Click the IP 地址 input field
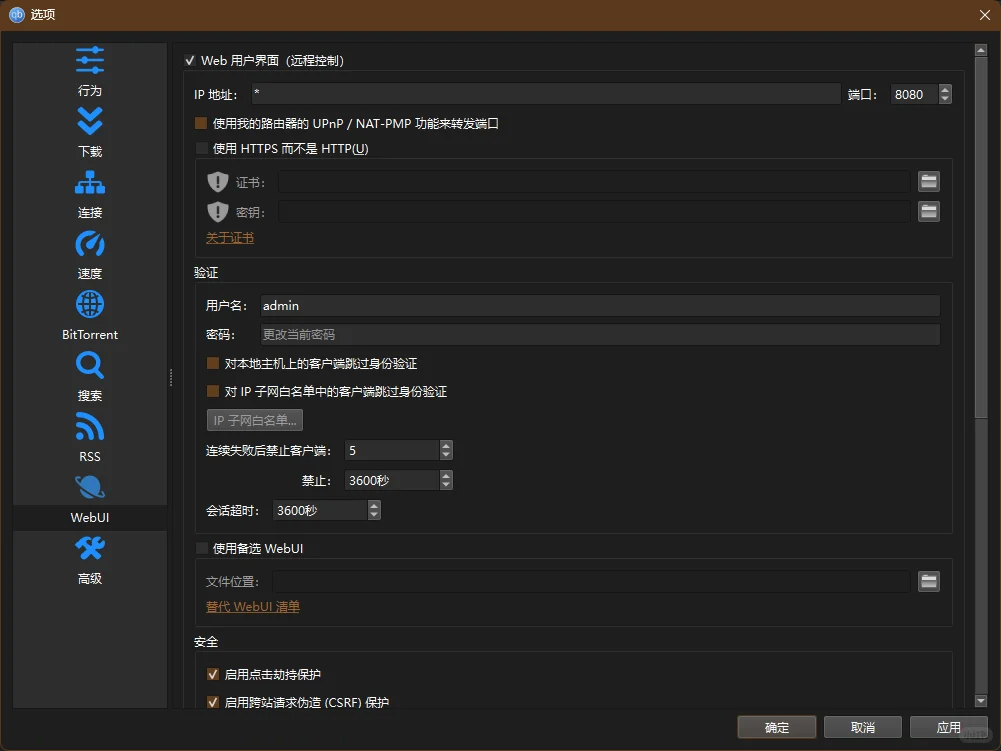Viewport: 1001px width, 751px height. [546, 94]
